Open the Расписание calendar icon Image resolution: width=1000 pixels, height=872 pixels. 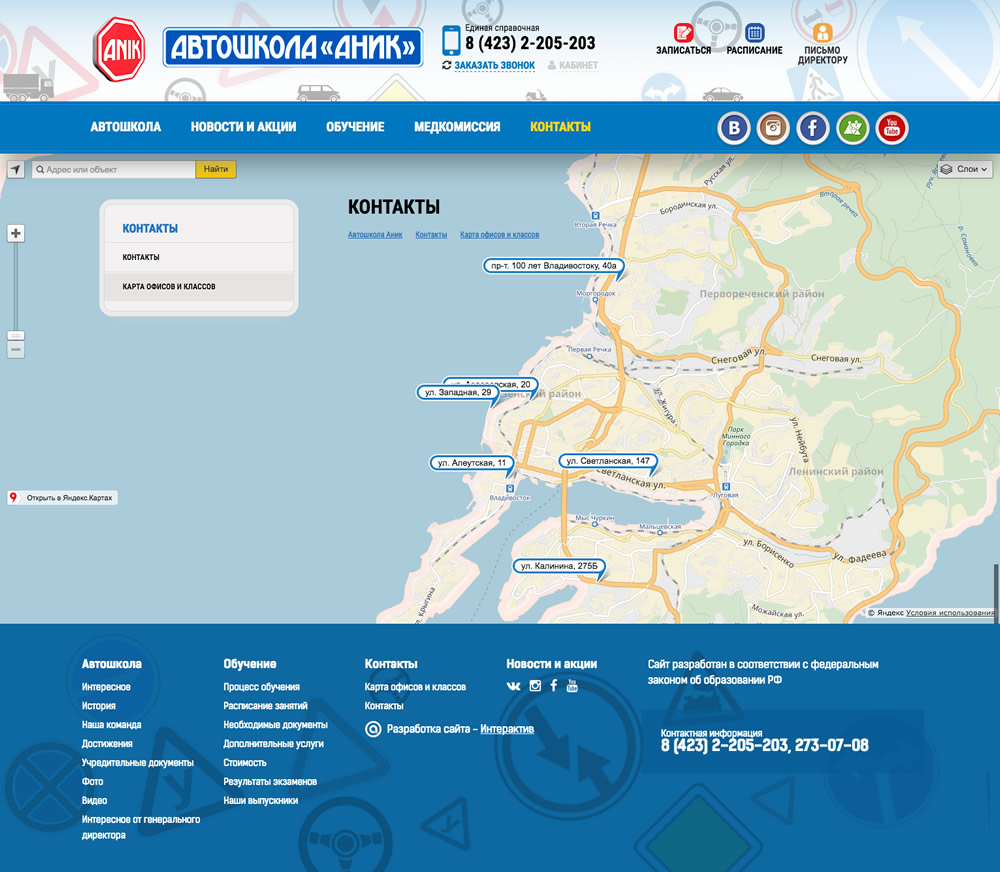coord(754,32)
